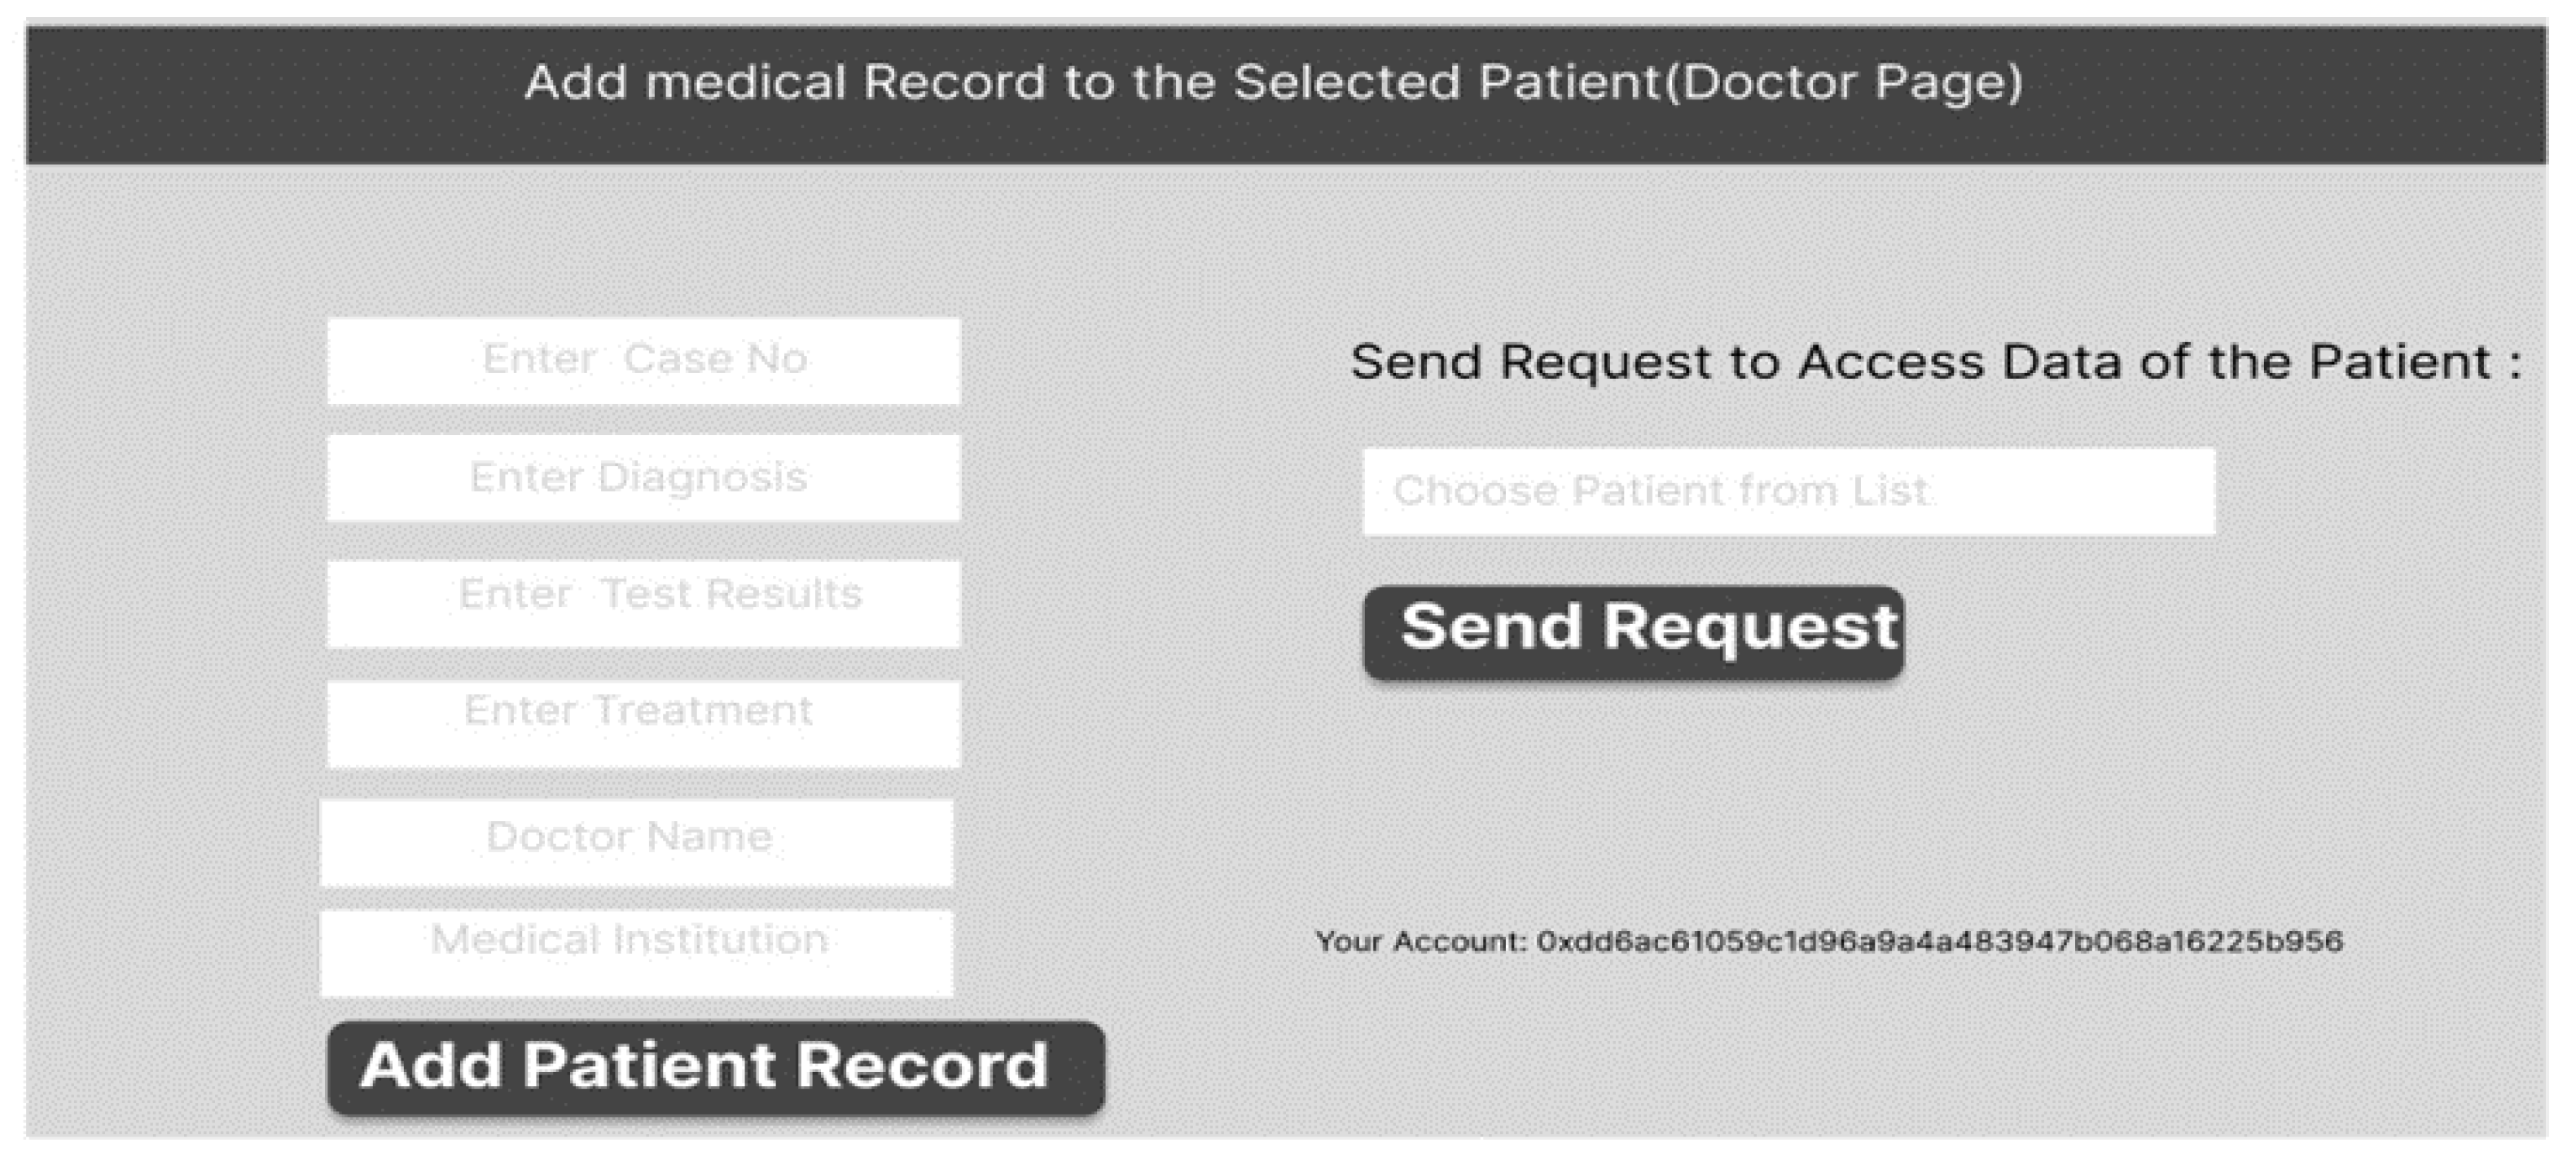Focus the Doctor Name text box
Screen dimensions: 2576x1169
[636, 842]
